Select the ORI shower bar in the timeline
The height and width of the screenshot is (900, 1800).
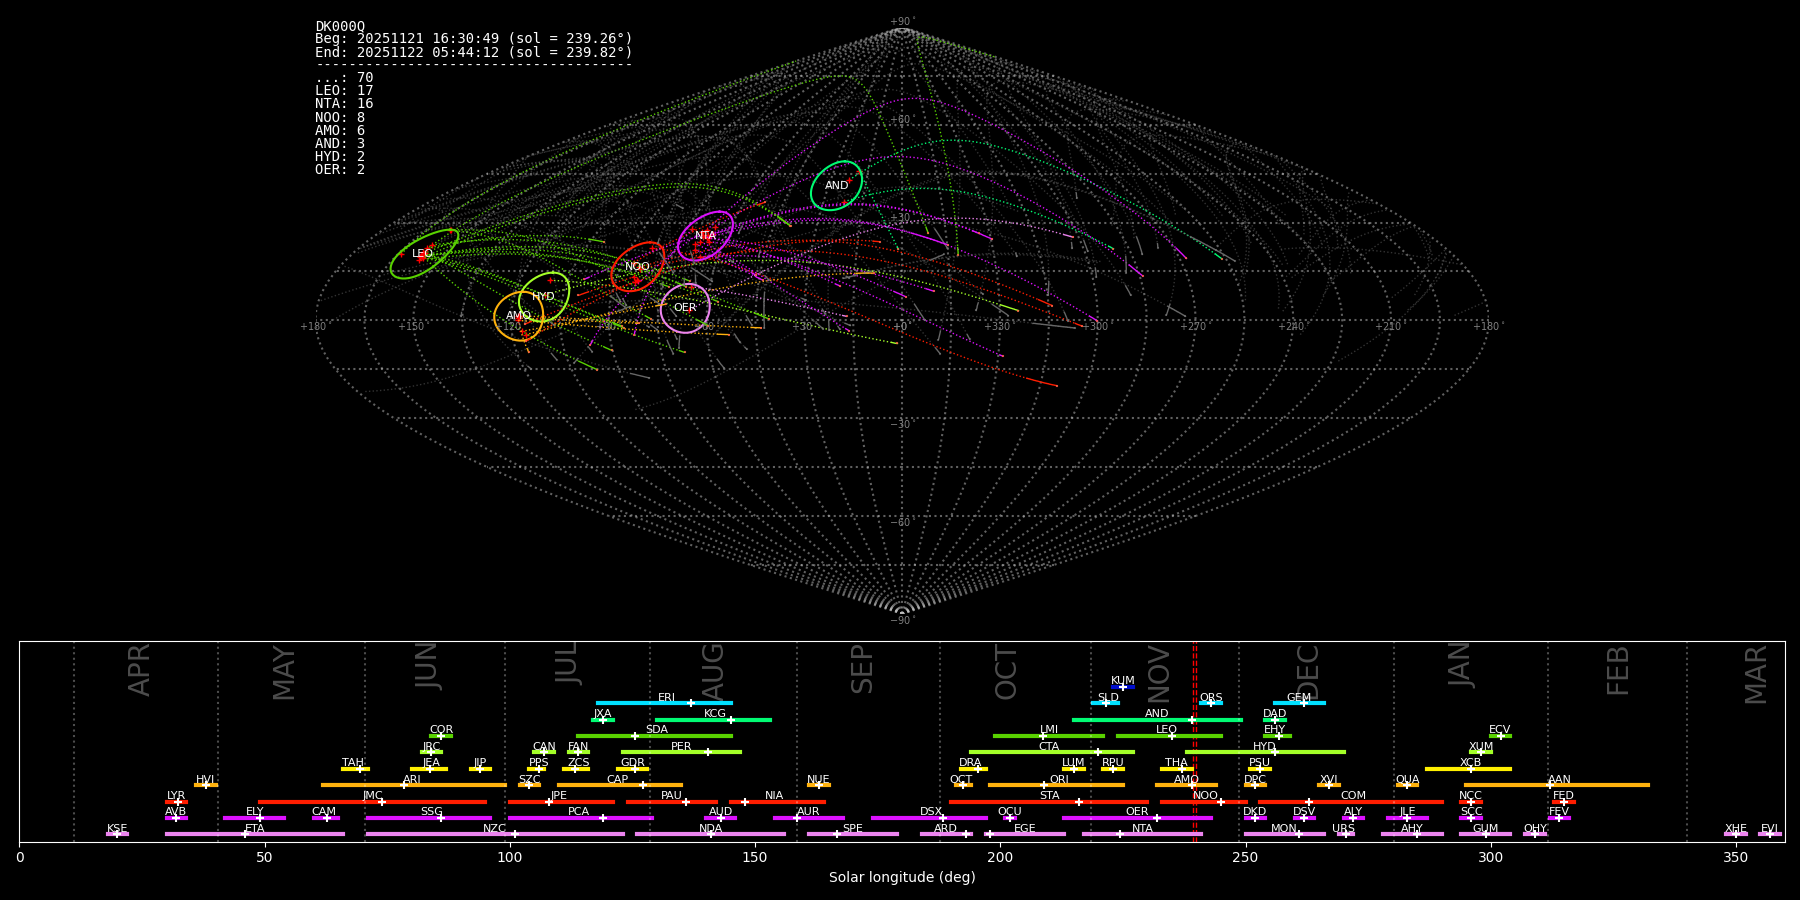[x=1056, y=784]
